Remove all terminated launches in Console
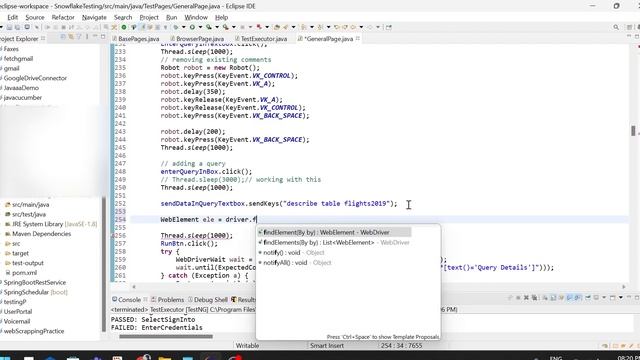 tap(535, 298)
